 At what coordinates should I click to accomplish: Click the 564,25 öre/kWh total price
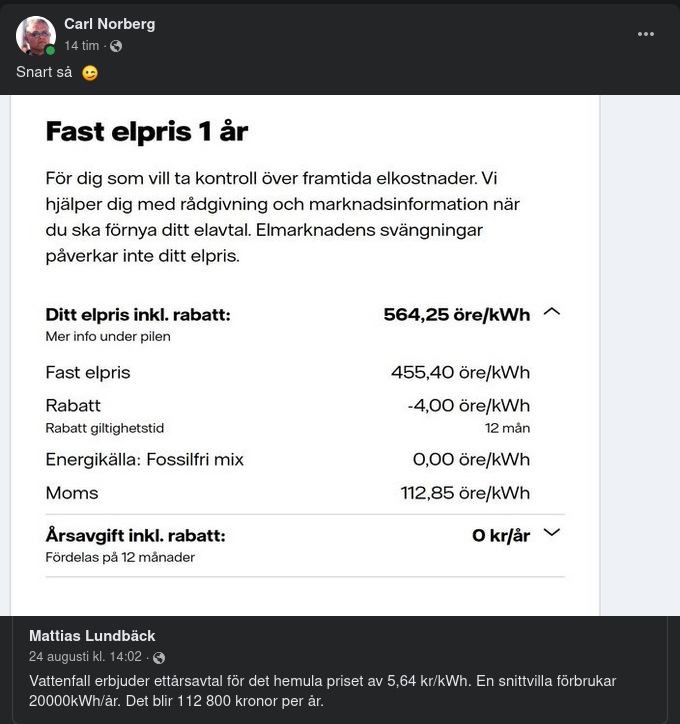tap(456, 315)
